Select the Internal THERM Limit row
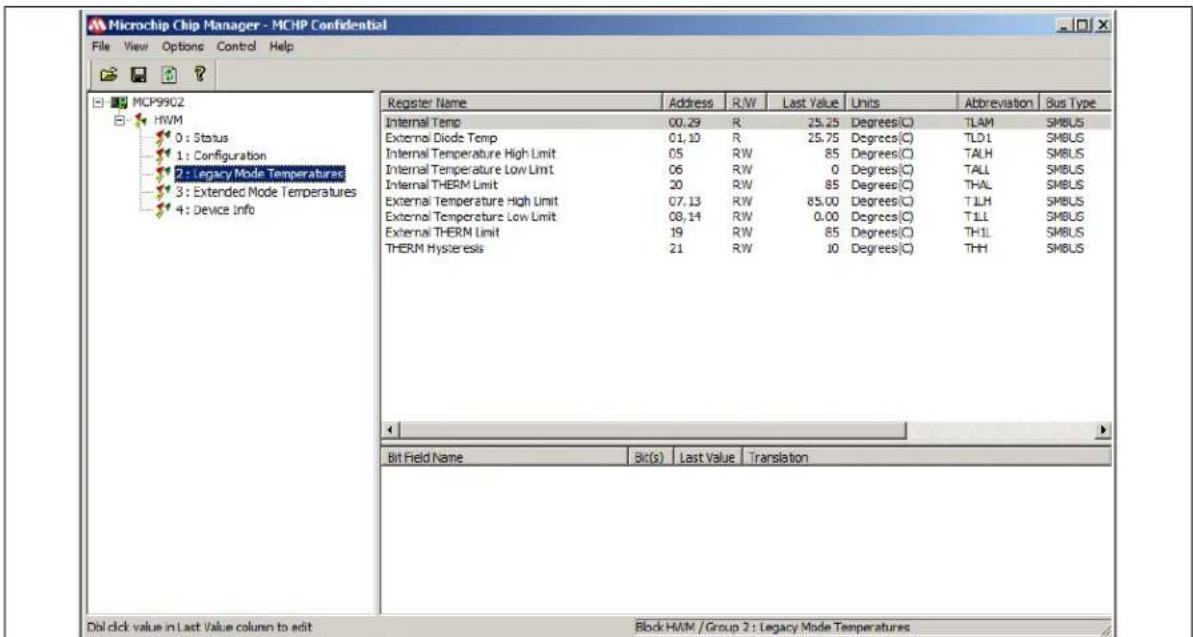The image size is (1193, 637). pos(746,185)
